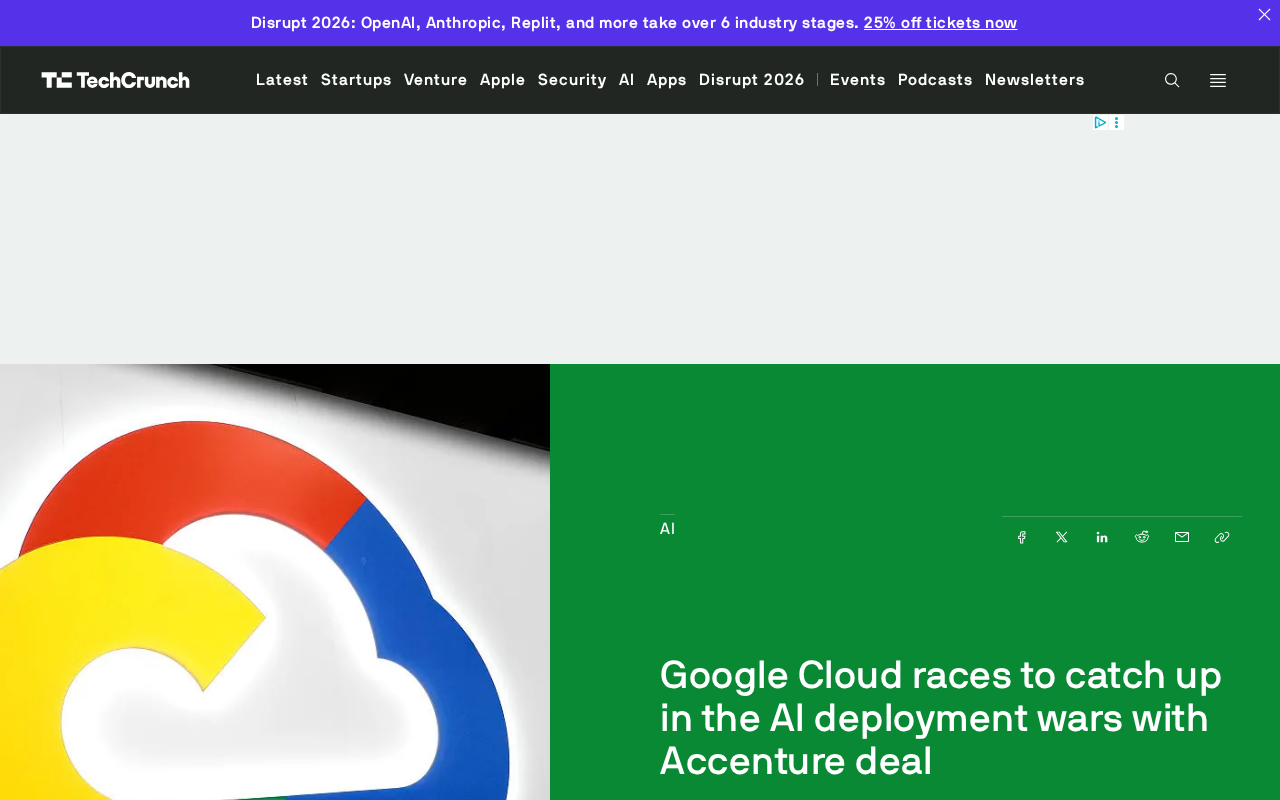Go to the Latest section
1280x800 pixels.
coord(282,80)
